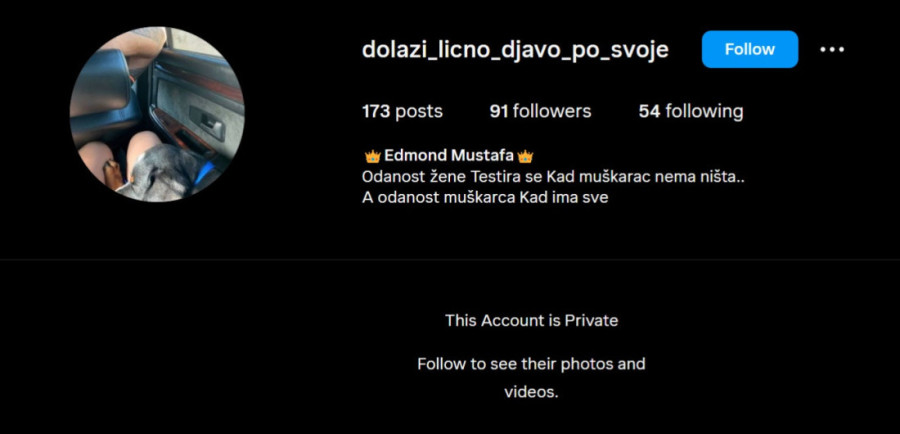Image resolution: width=900 pixels, height=434 pixels.
Task: View the 173 posts count
Action: point(402,111)
